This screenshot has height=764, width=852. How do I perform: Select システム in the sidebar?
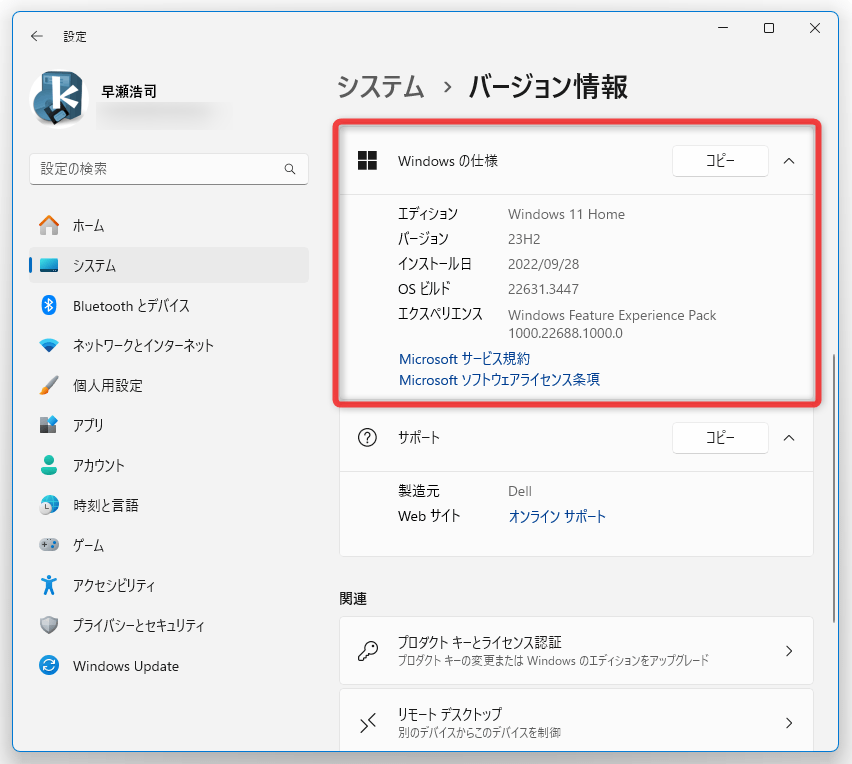(169, 265)
